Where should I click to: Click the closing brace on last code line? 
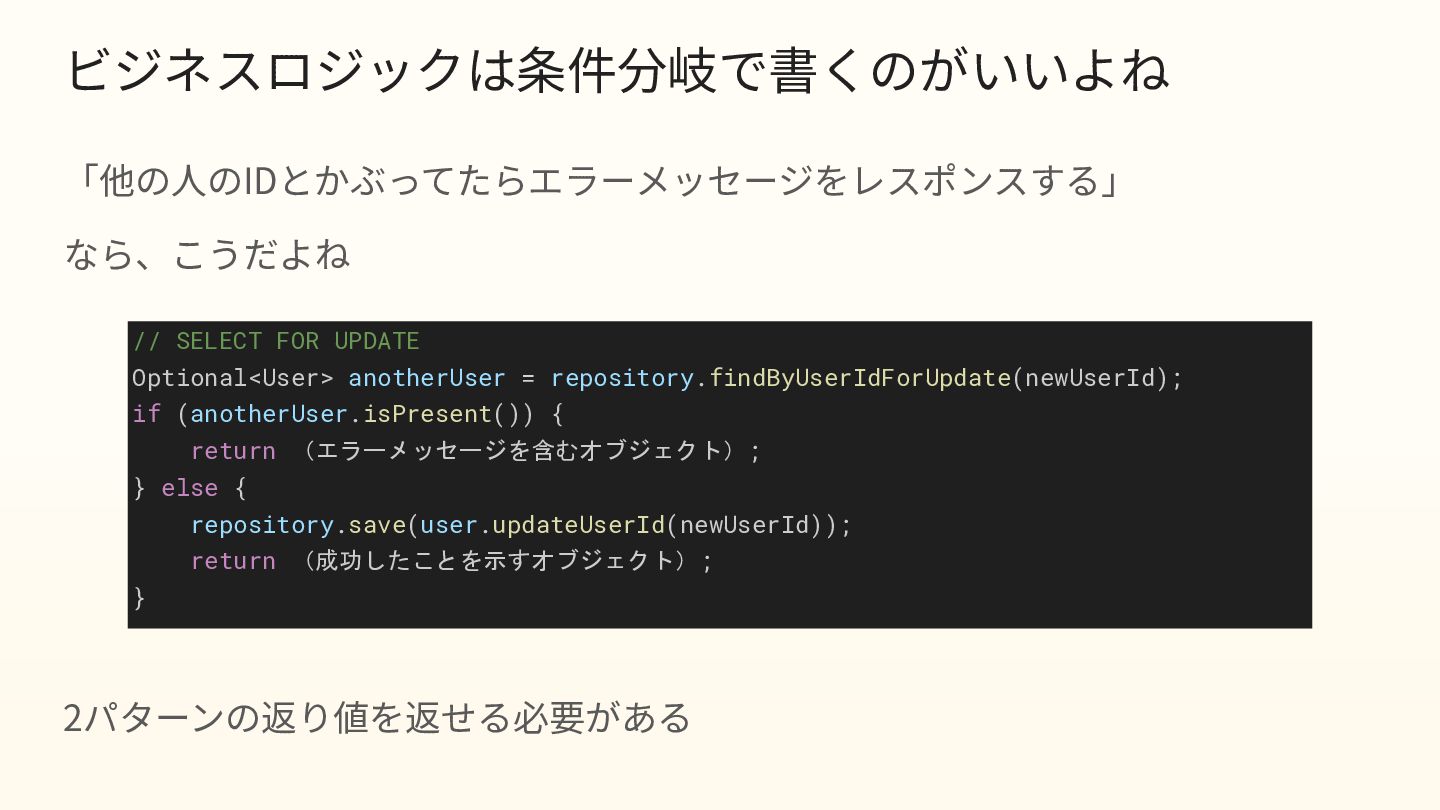pyautogui.click(x=139, y=598)
